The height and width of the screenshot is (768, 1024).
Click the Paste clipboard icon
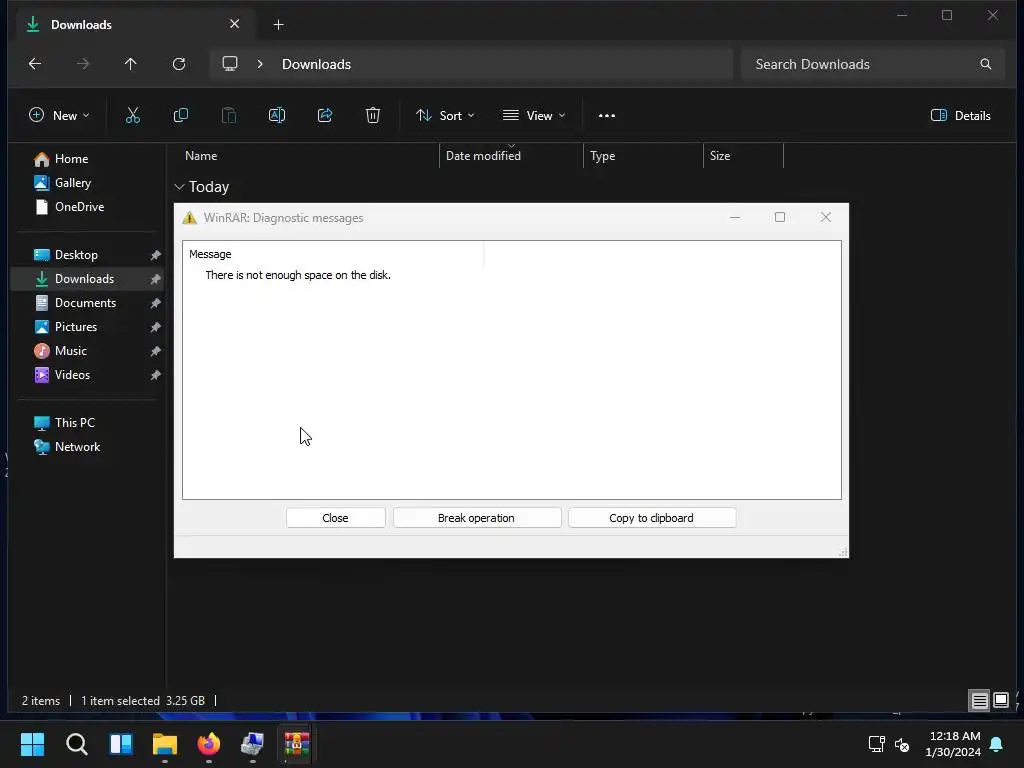[229, 116]
